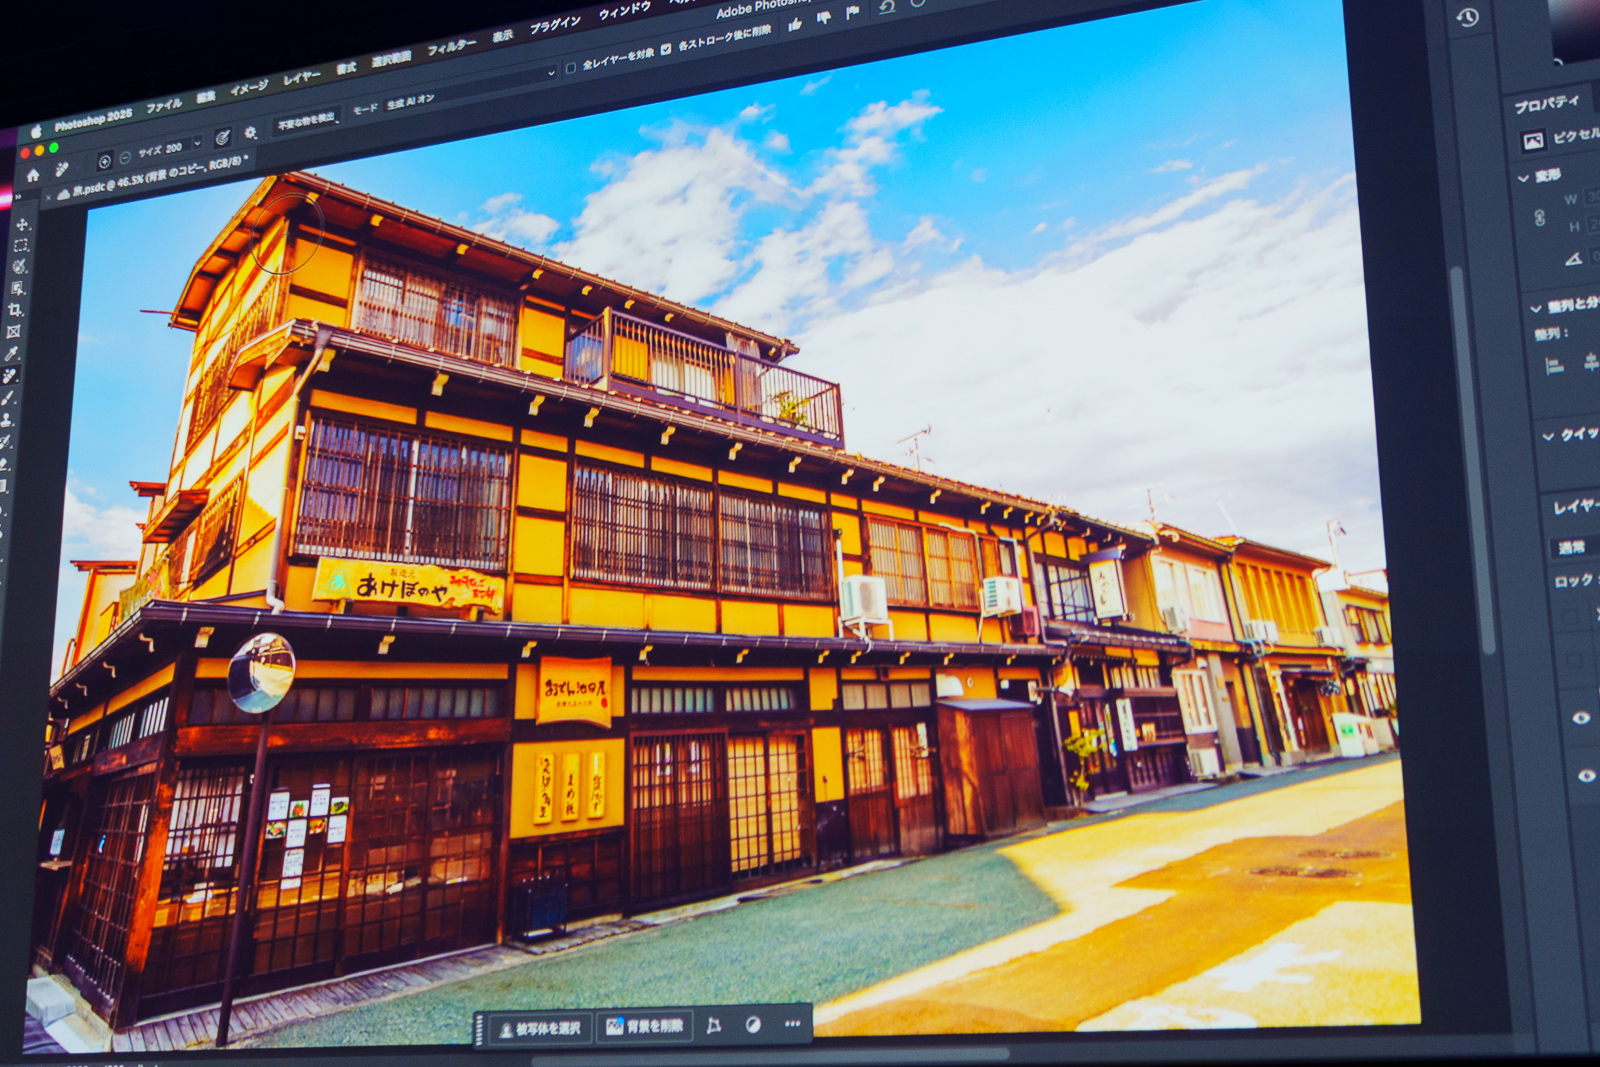1600x1067 pixels.
Task: Select the Clone Stamp tool
Action: point(6,420)
